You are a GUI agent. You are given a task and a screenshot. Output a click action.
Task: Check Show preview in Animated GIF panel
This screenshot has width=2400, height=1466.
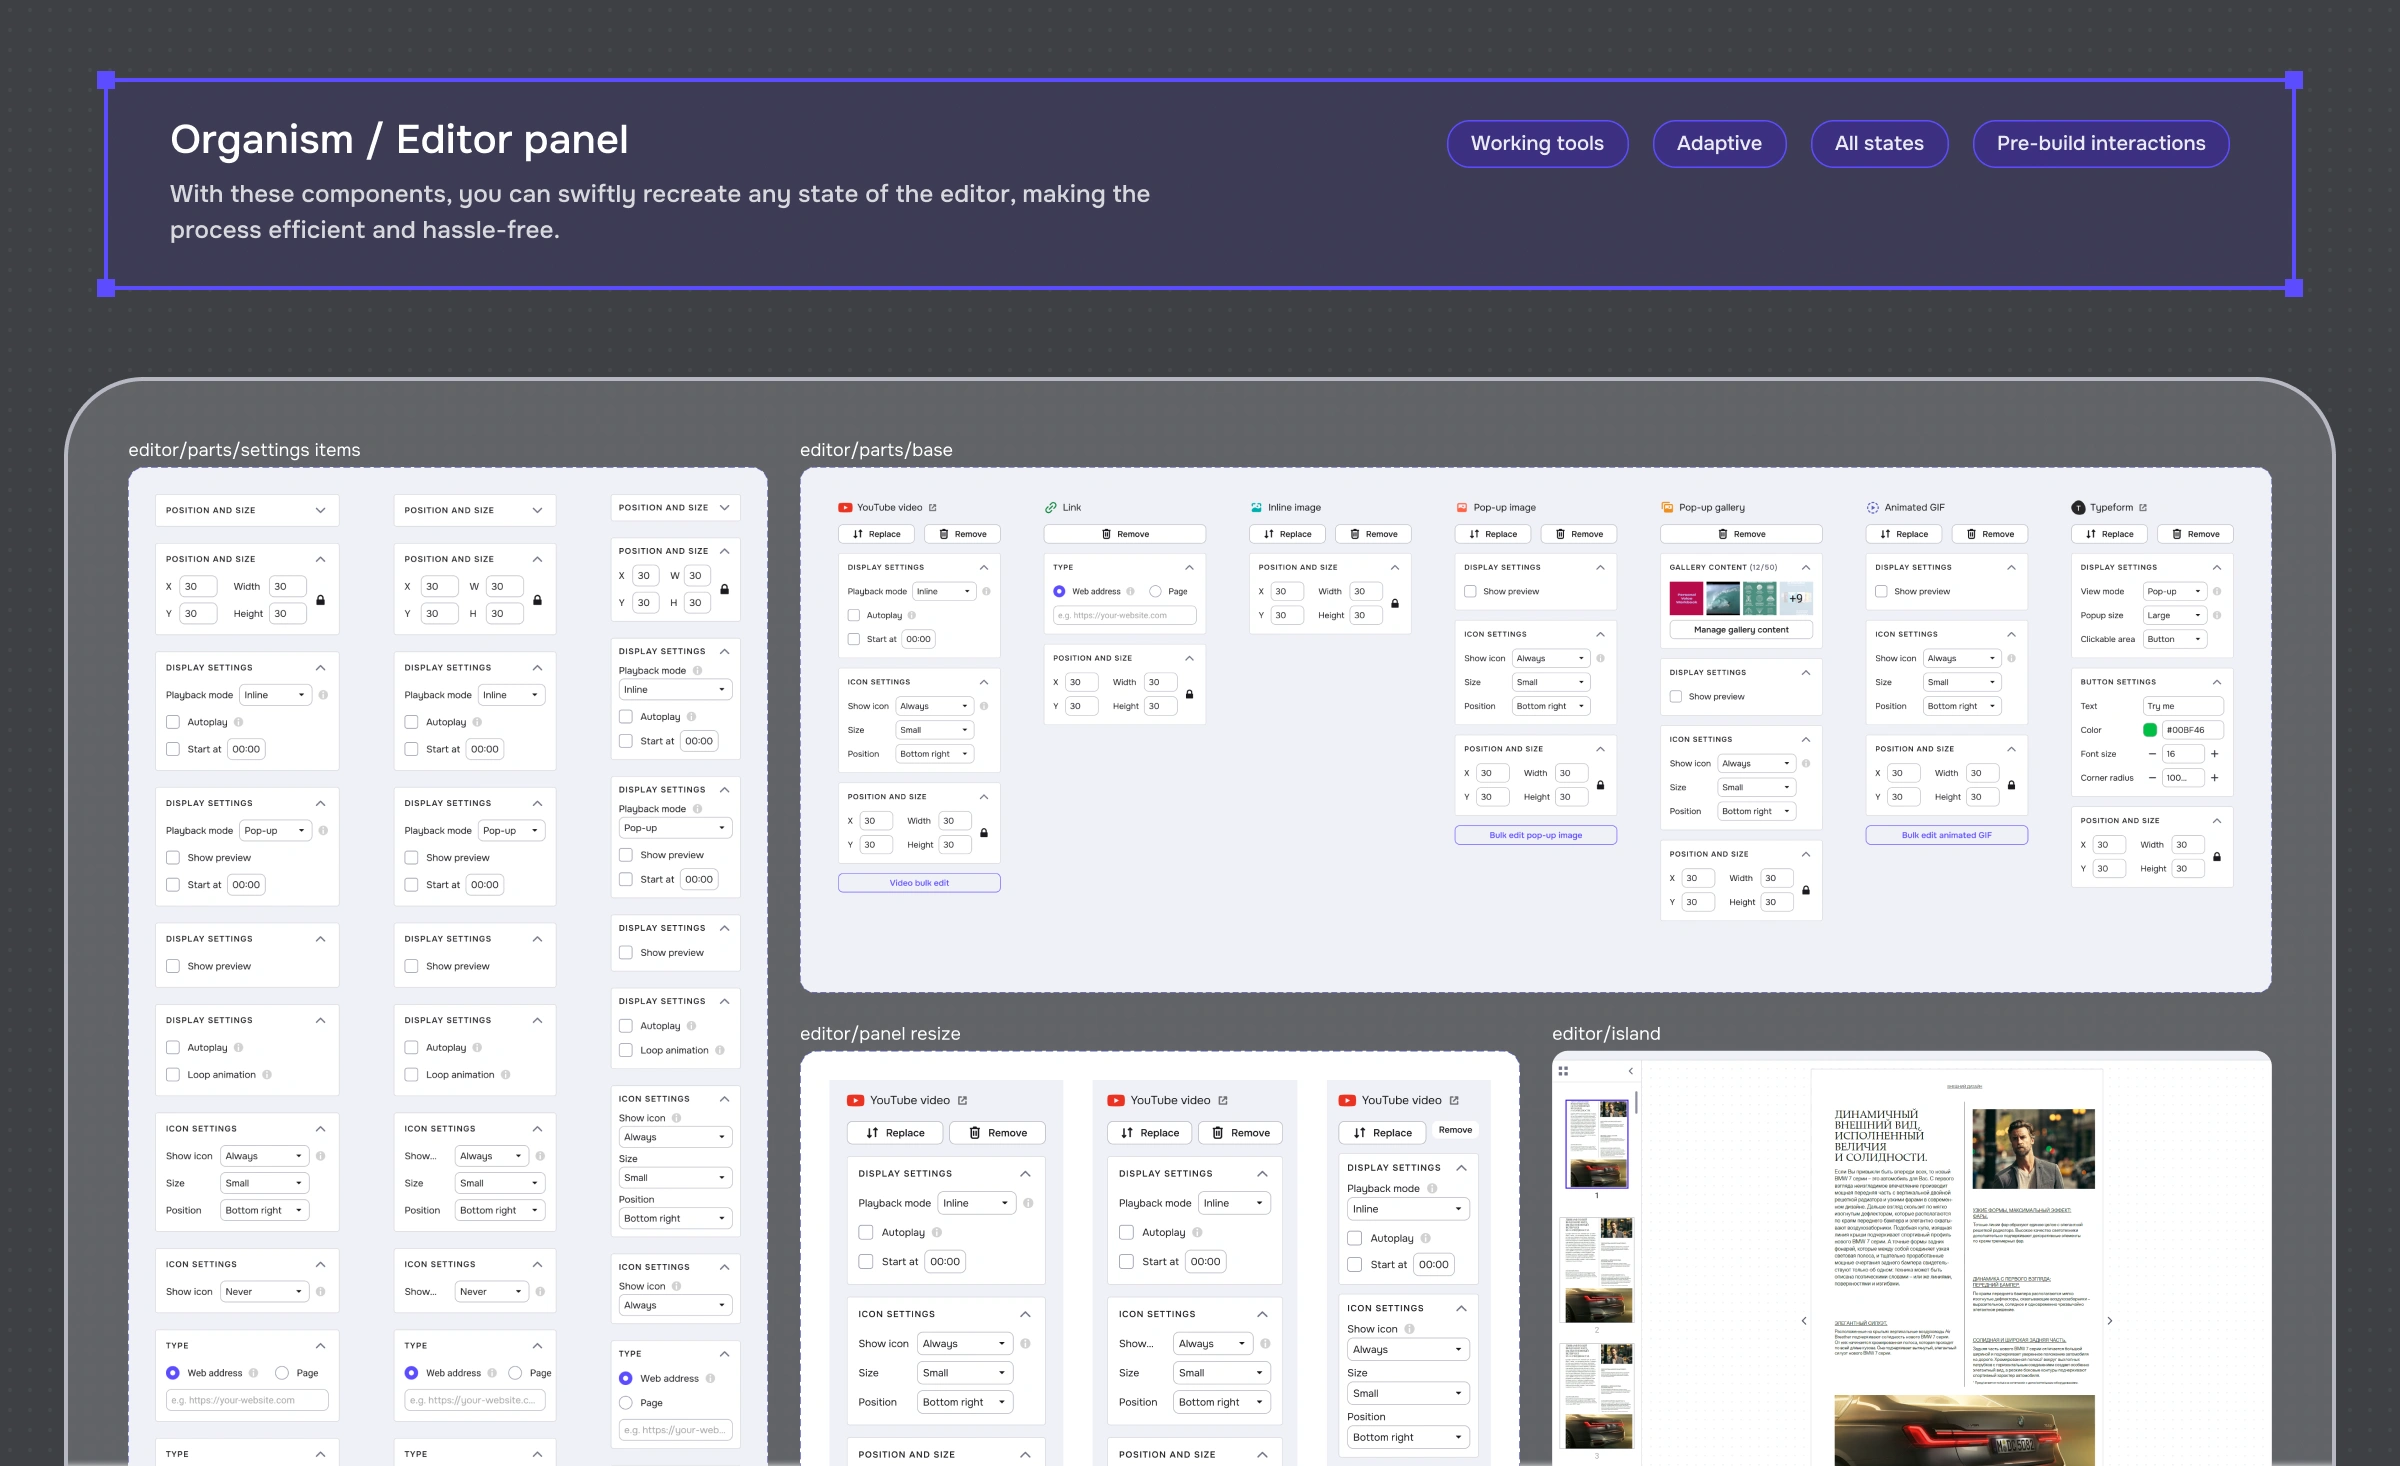(x=1881, y=592)
